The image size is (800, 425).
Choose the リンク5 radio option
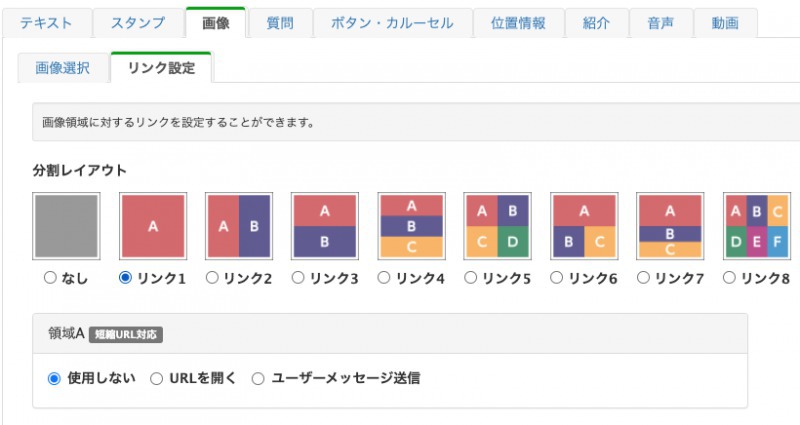pos(470,278)
